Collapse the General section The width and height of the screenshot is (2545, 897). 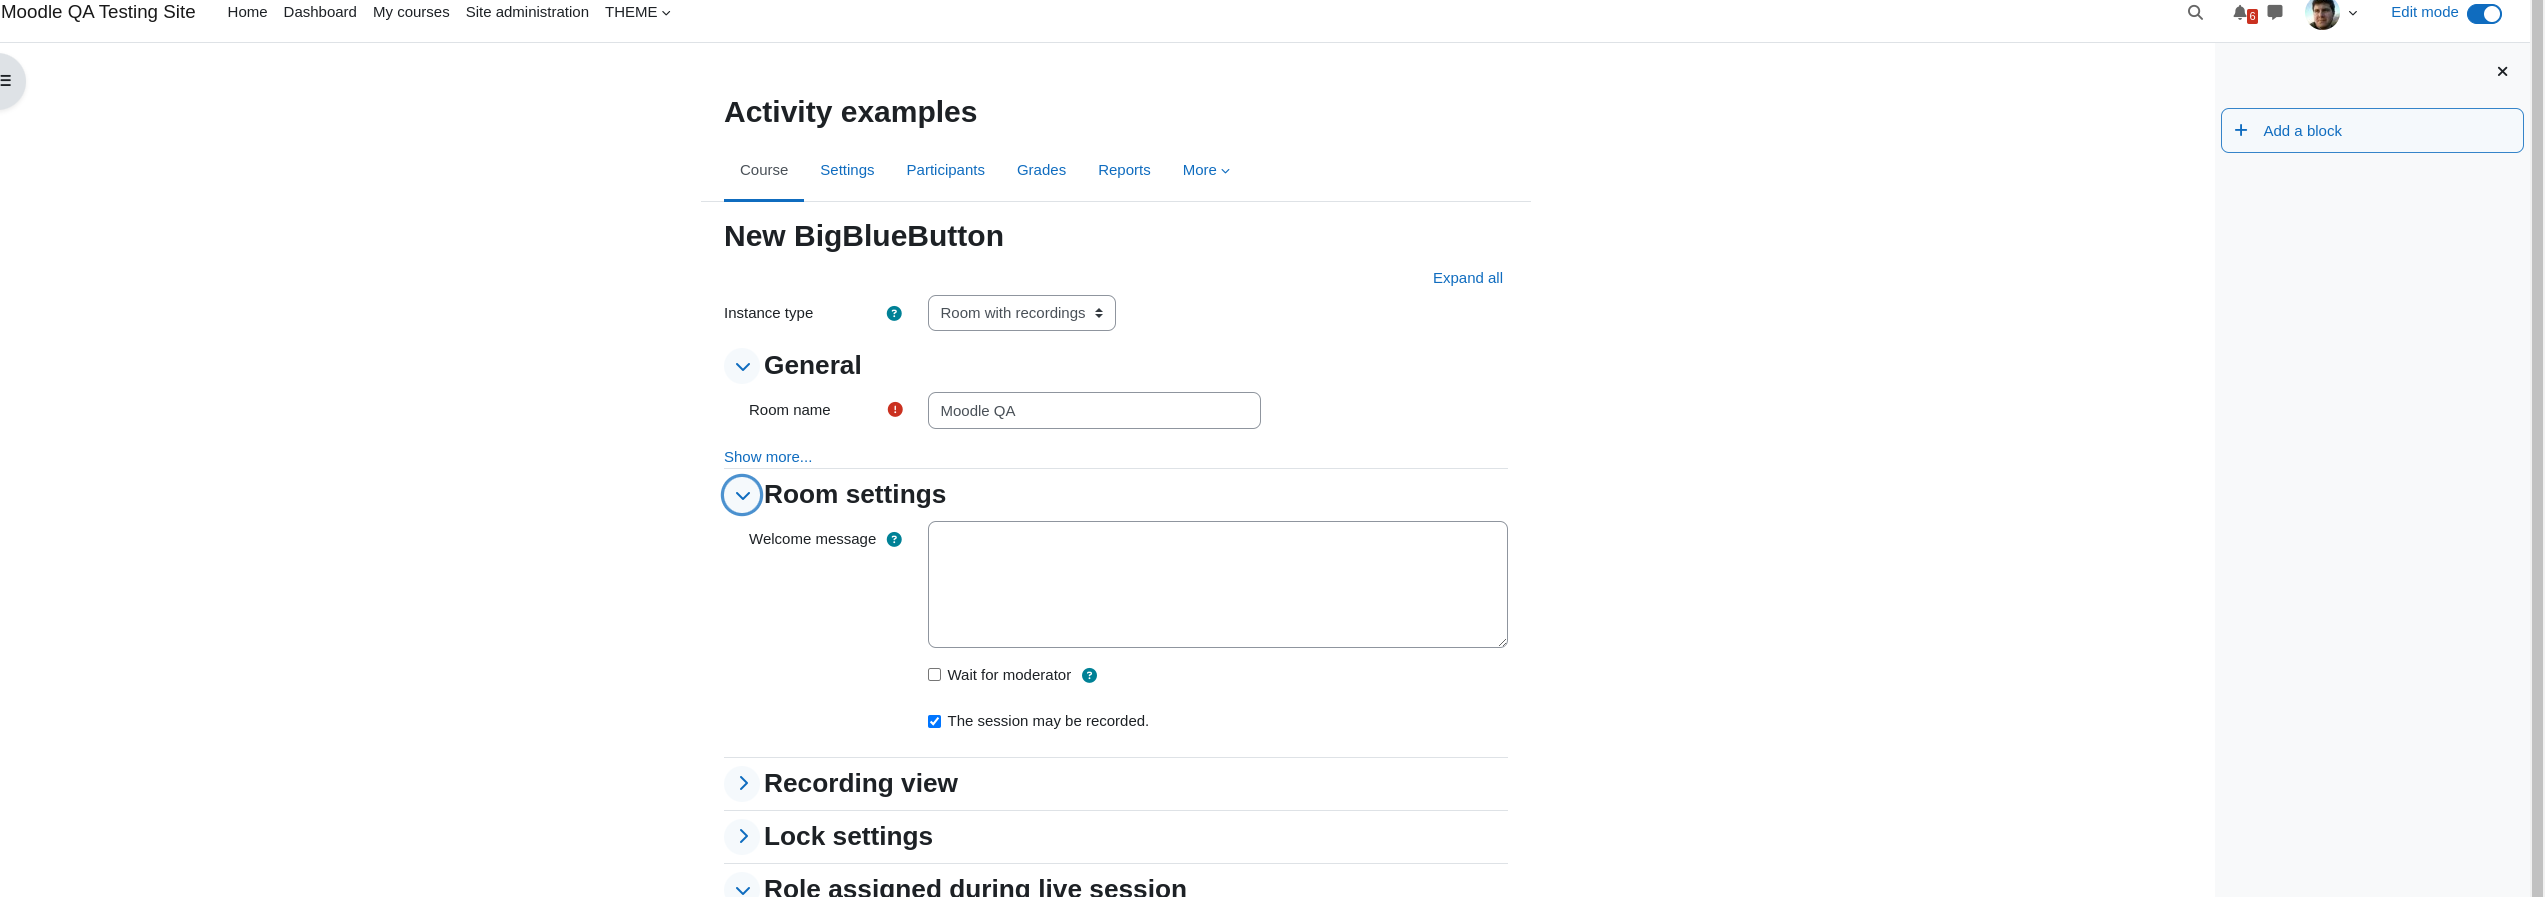tap(742, 366)
